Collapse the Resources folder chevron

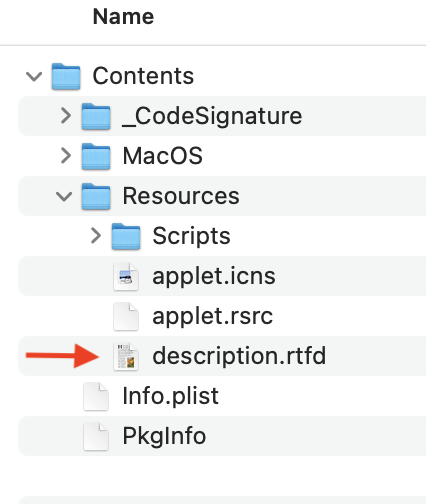pyautogui.click(x=64, y=197)
